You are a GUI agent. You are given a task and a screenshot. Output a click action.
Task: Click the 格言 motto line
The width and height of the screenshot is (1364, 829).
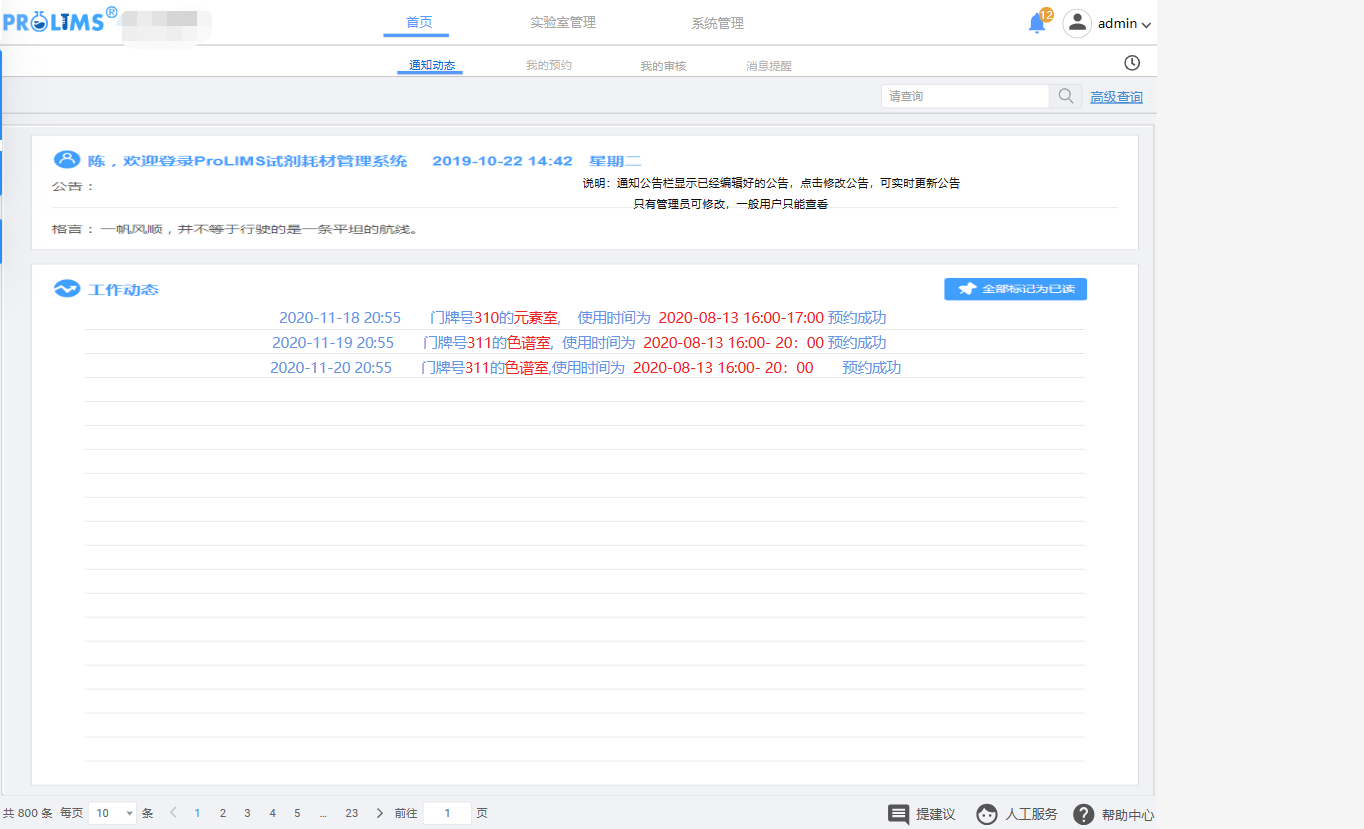pos(235,229)
